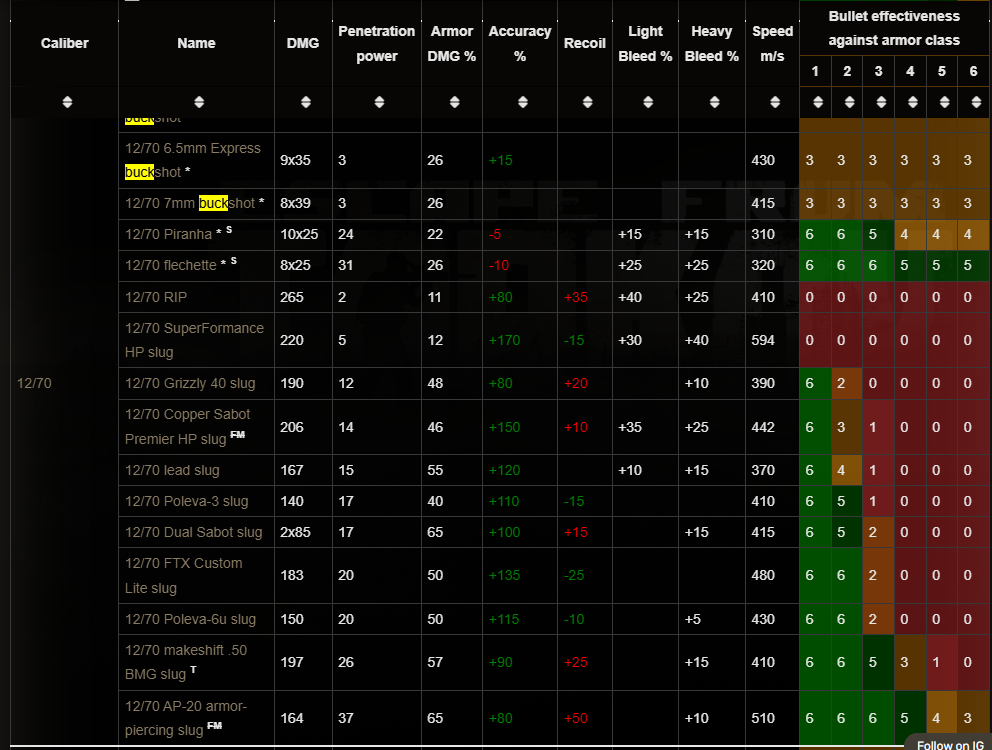The width and height of the screenshot is (992, 750).
Task: Open the 12/70 flechette ammo link
Action: [x=170, y=266]
